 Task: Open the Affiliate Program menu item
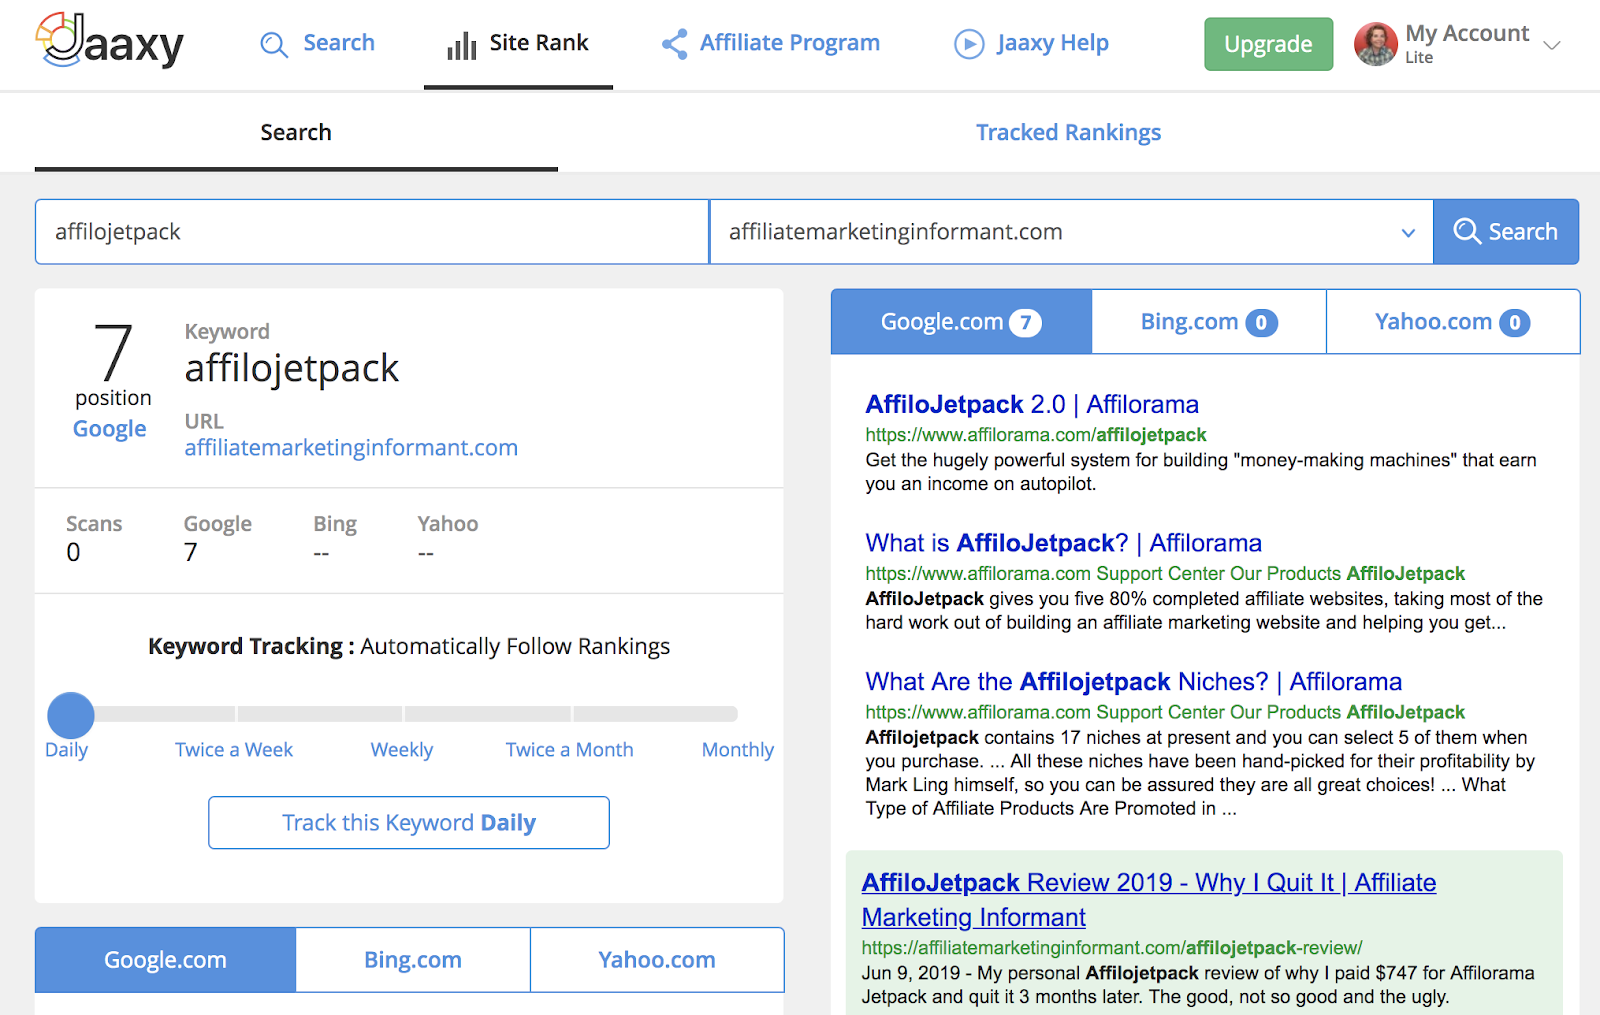(x=770, y=43)
